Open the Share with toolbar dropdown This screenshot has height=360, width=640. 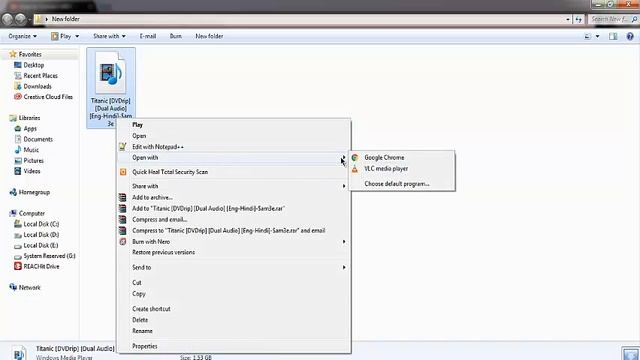(109, 36)
